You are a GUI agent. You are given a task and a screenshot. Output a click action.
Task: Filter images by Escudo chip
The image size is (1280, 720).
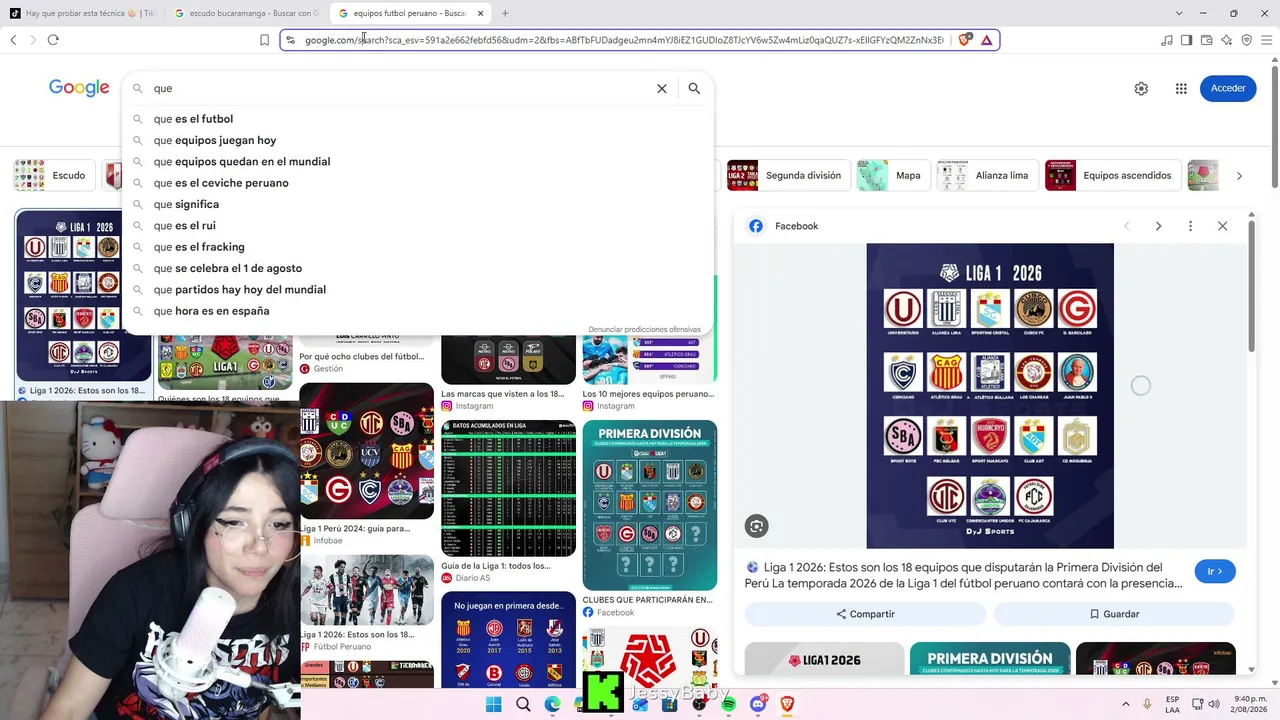point(55,175)
